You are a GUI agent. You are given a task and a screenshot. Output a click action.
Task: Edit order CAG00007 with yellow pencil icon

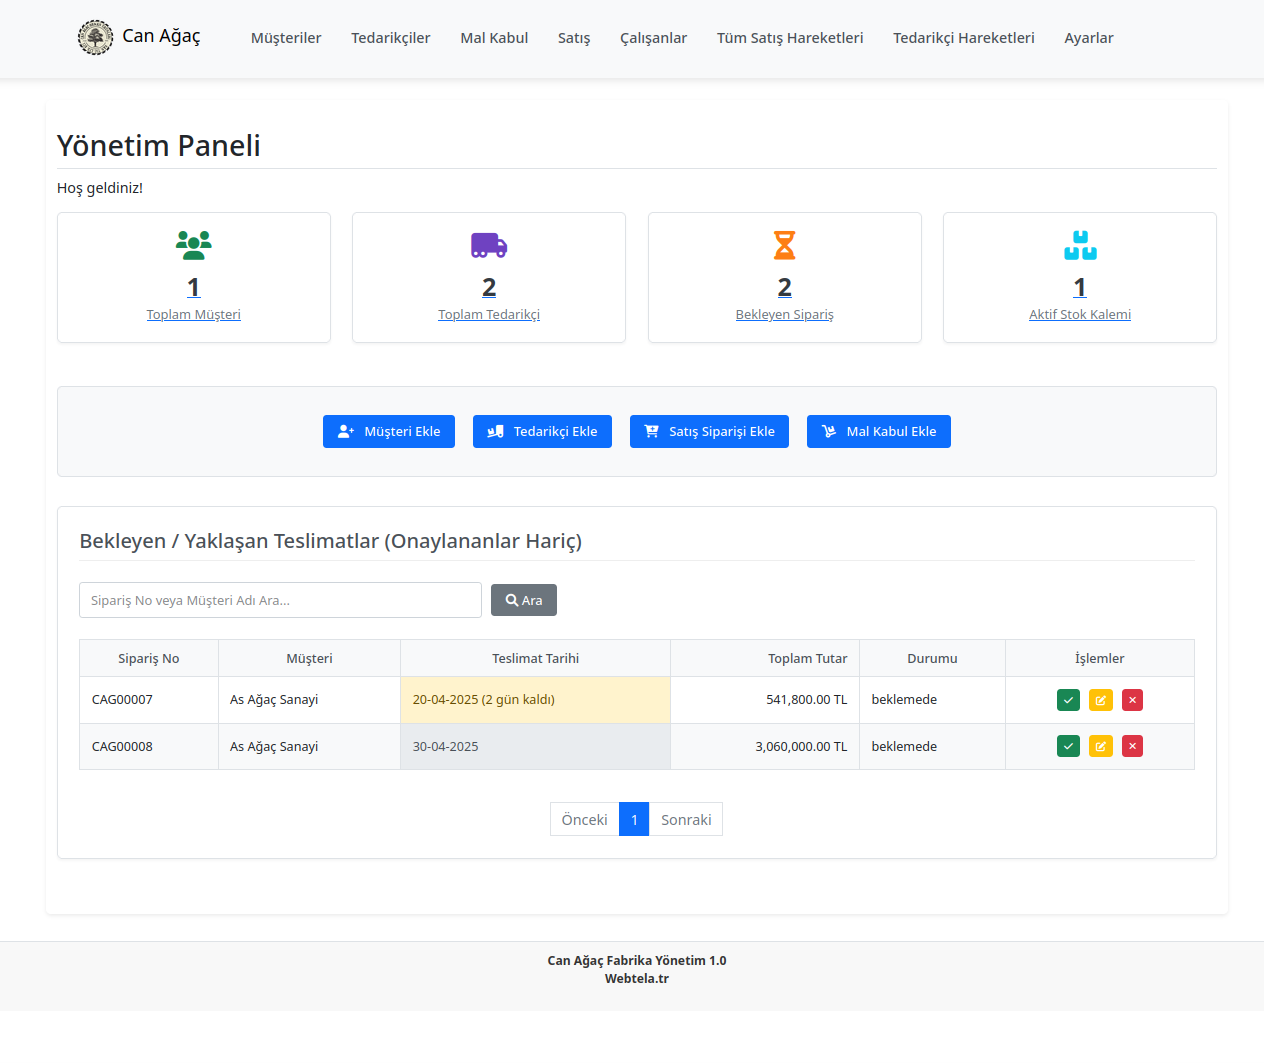[x=1100, y=700]
